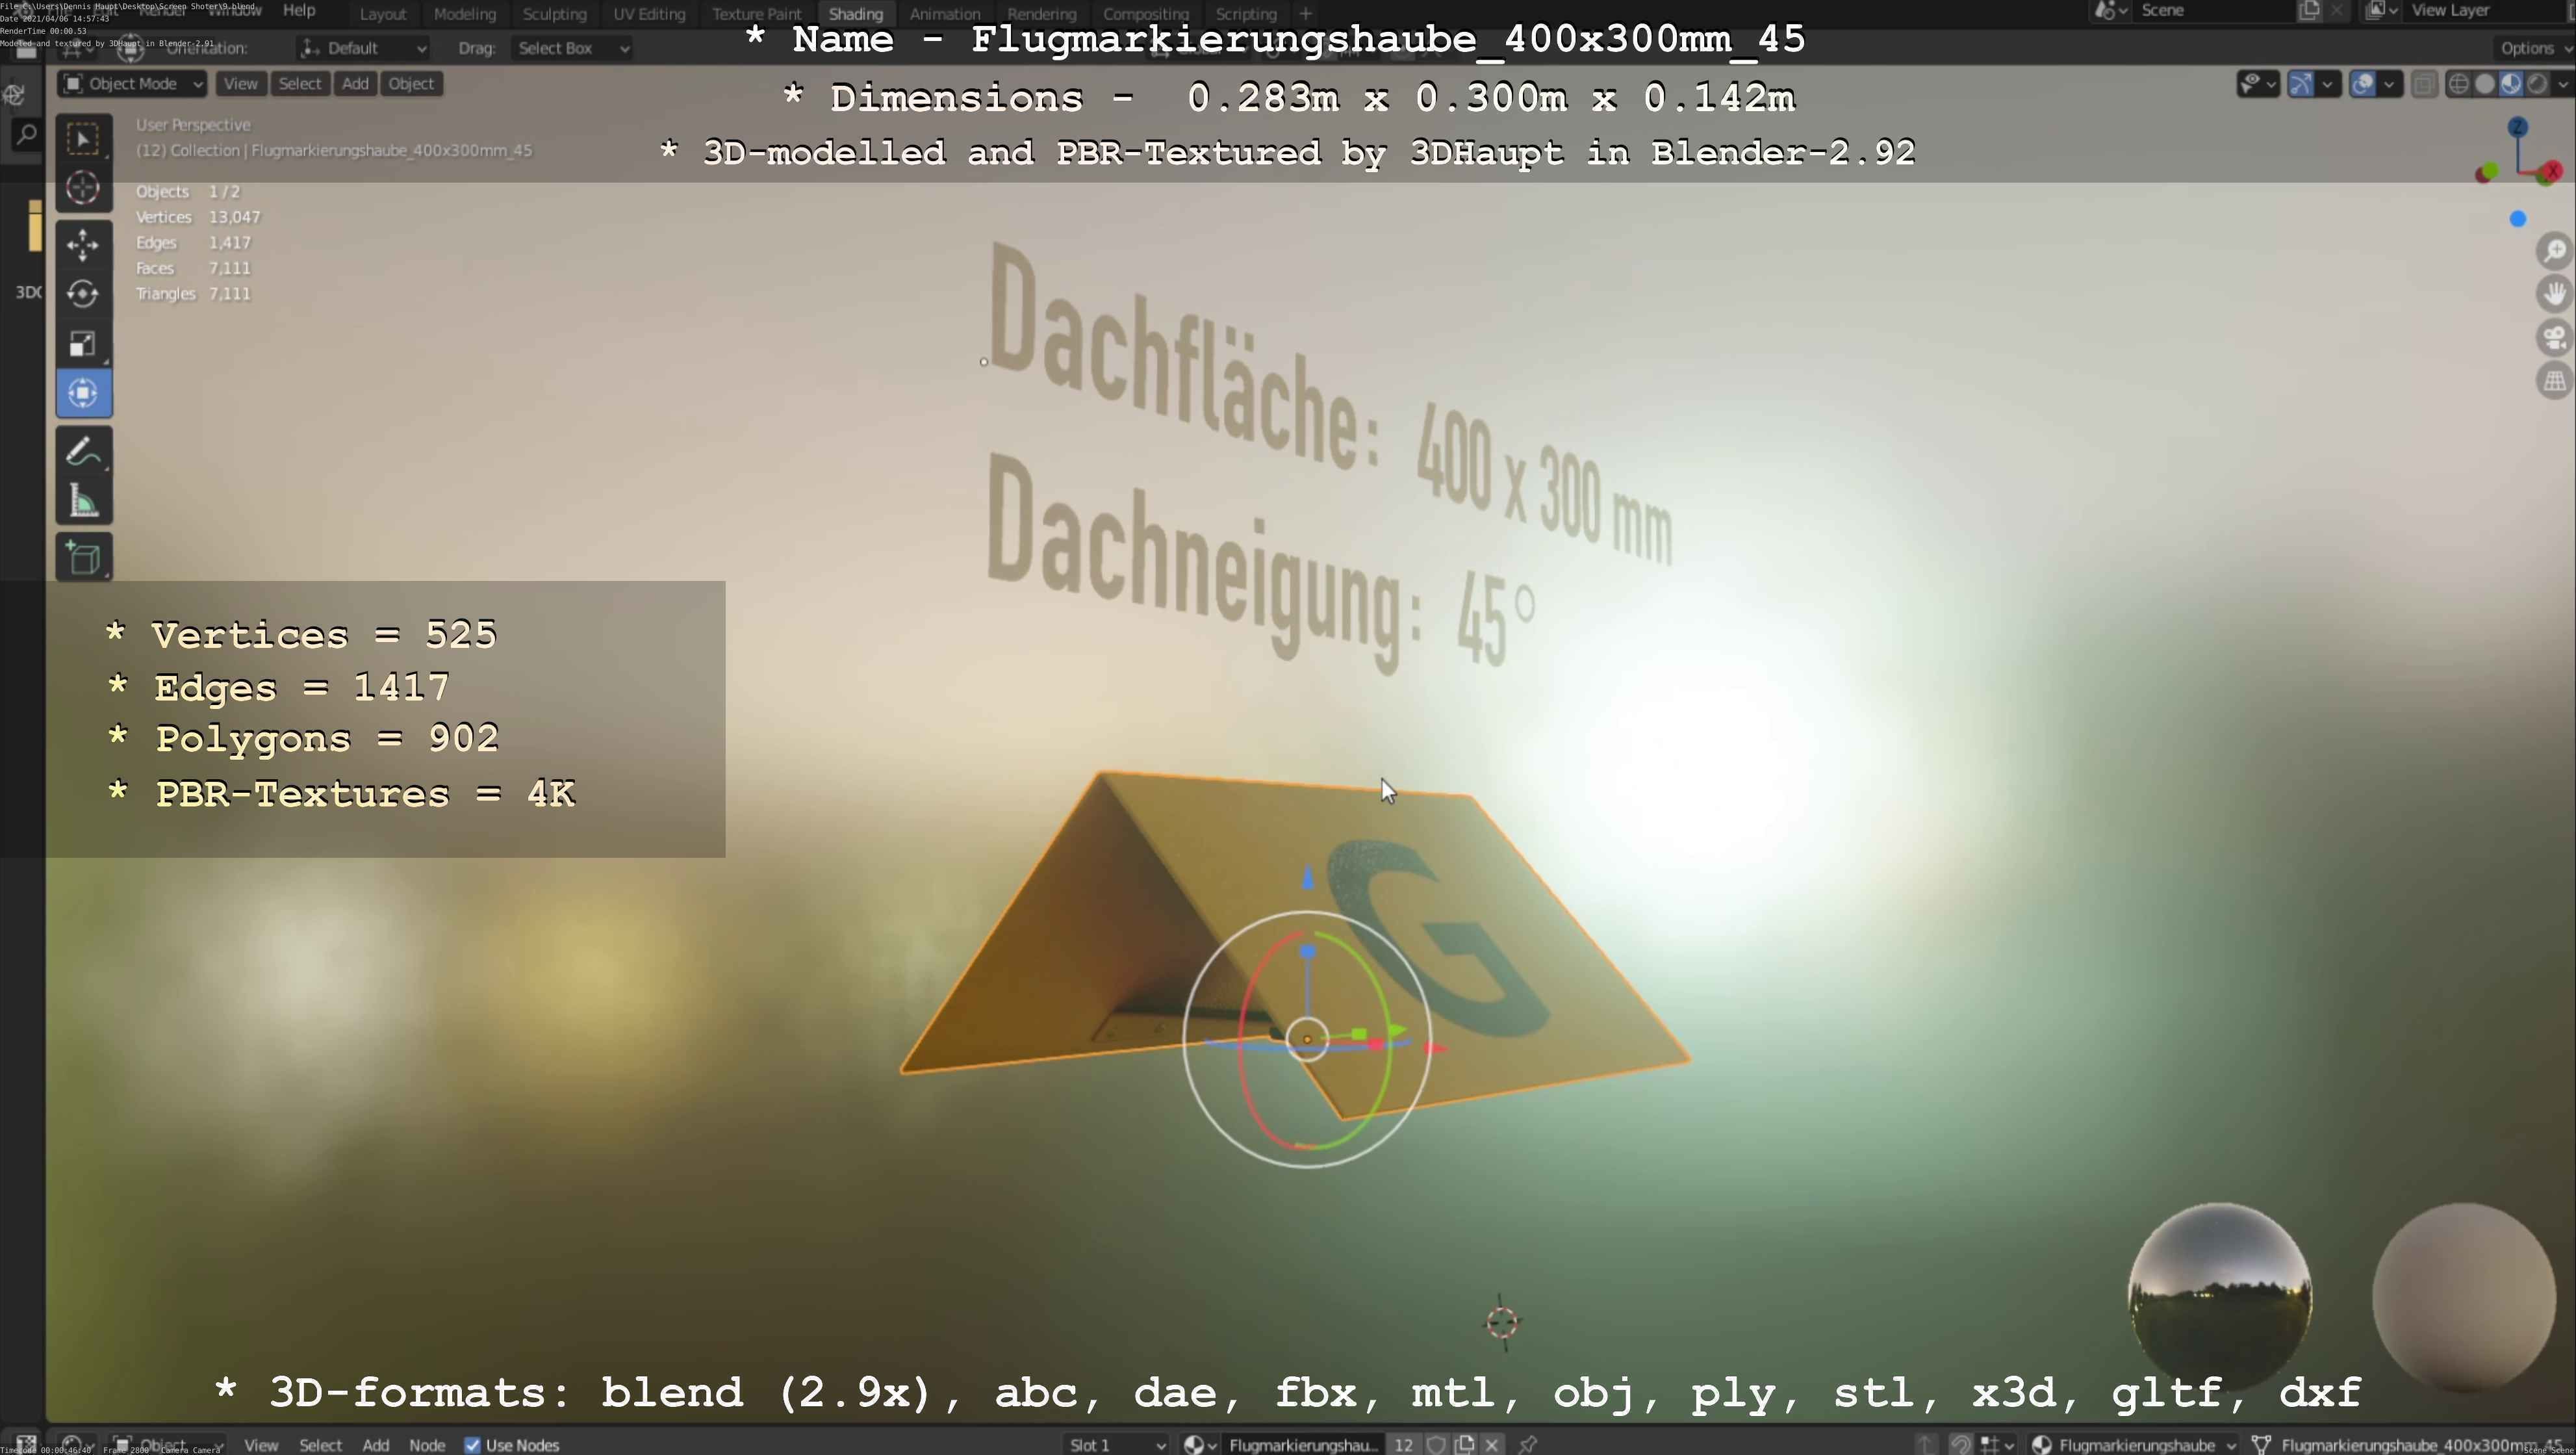Select the Cursor tool icon

tap(83, 187)
